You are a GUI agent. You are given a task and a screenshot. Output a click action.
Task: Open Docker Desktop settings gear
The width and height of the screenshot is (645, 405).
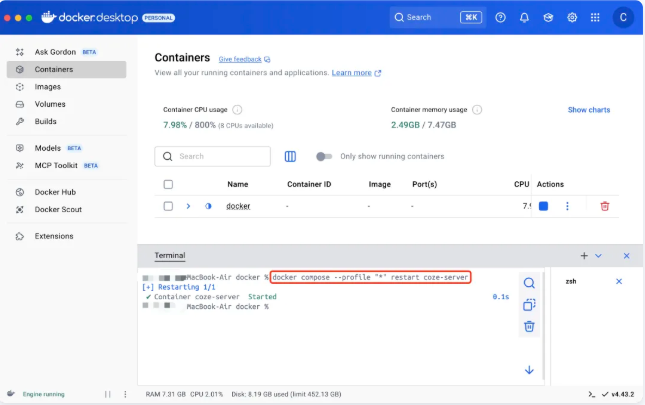[x=572, y=17]
